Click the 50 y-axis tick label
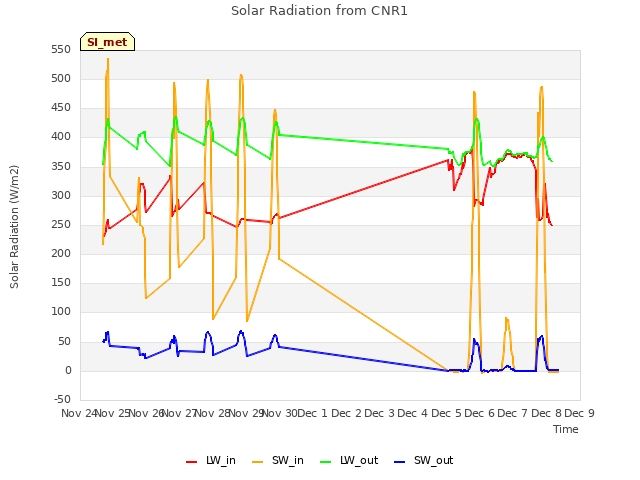Viewport: 640px width, 480px height. 64,341
